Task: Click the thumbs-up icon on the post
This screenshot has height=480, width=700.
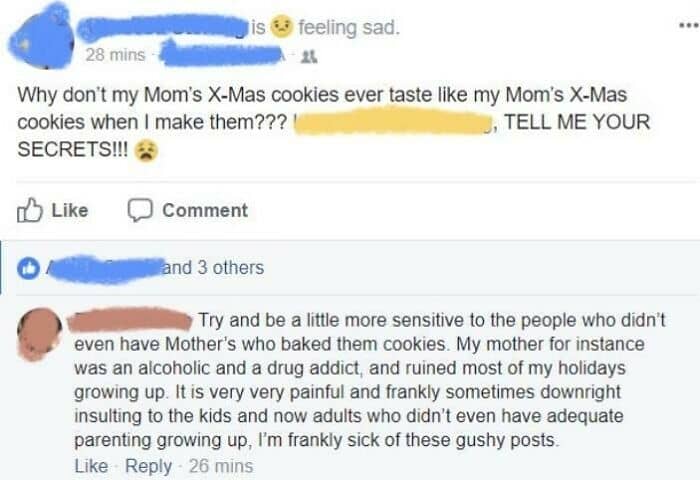Action: pos(31,210)
